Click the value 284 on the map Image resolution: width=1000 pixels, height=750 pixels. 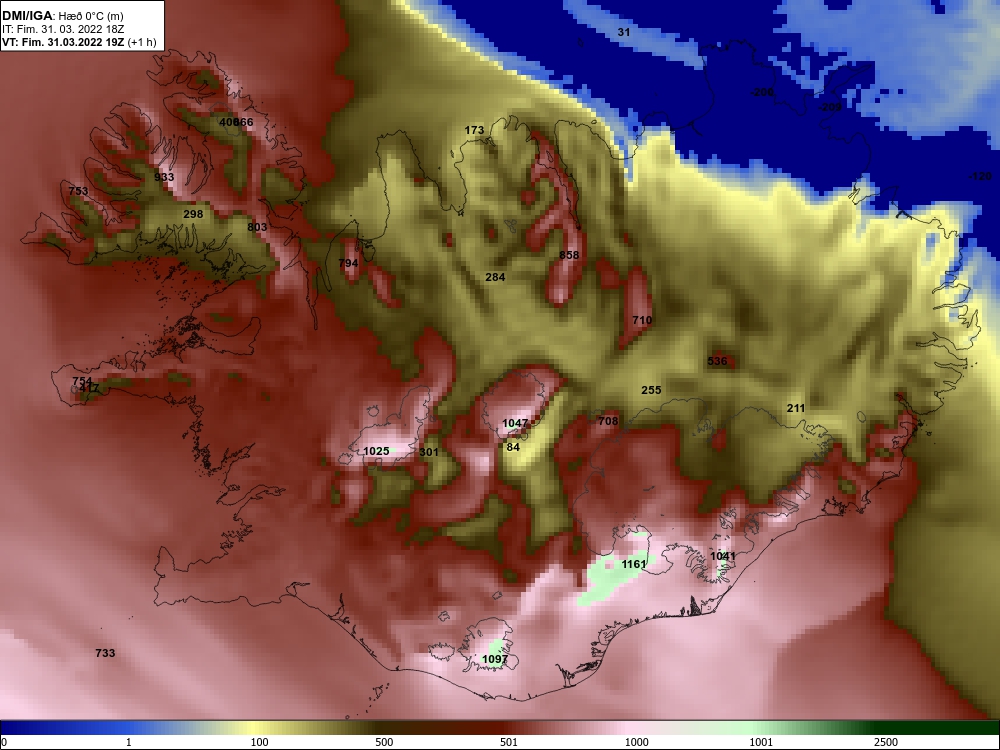[495, 277]
